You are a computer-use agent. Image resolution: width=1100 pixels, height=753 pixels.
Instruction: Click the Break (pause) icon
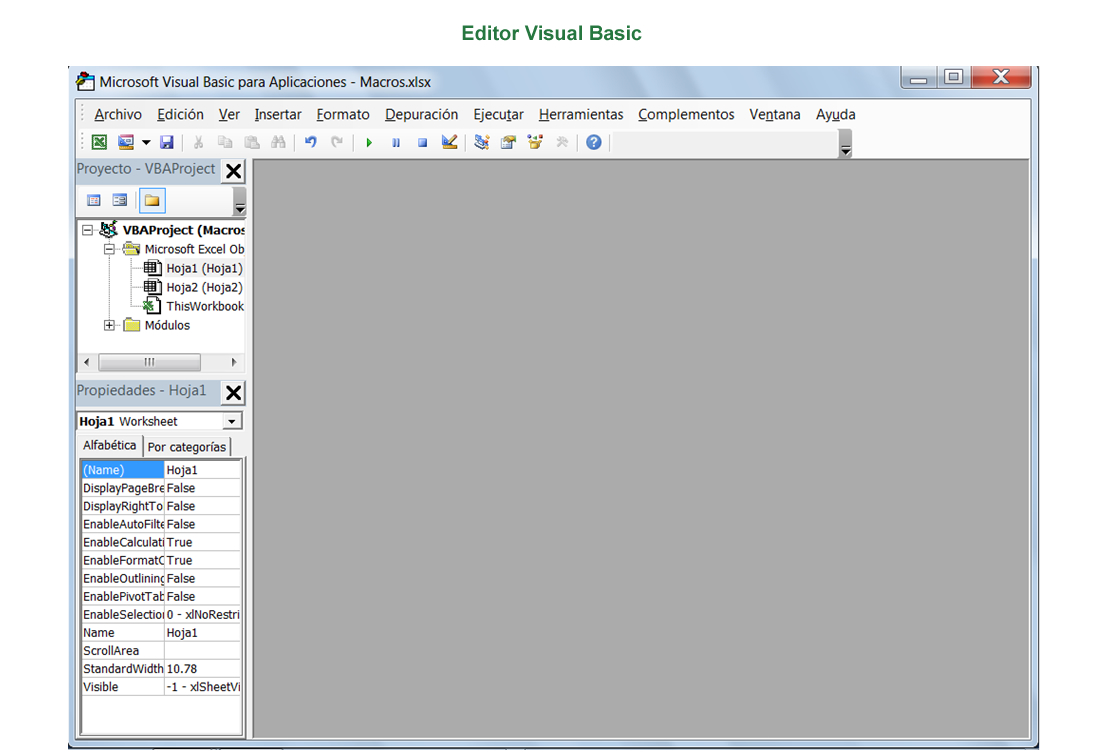pos(396,142)
